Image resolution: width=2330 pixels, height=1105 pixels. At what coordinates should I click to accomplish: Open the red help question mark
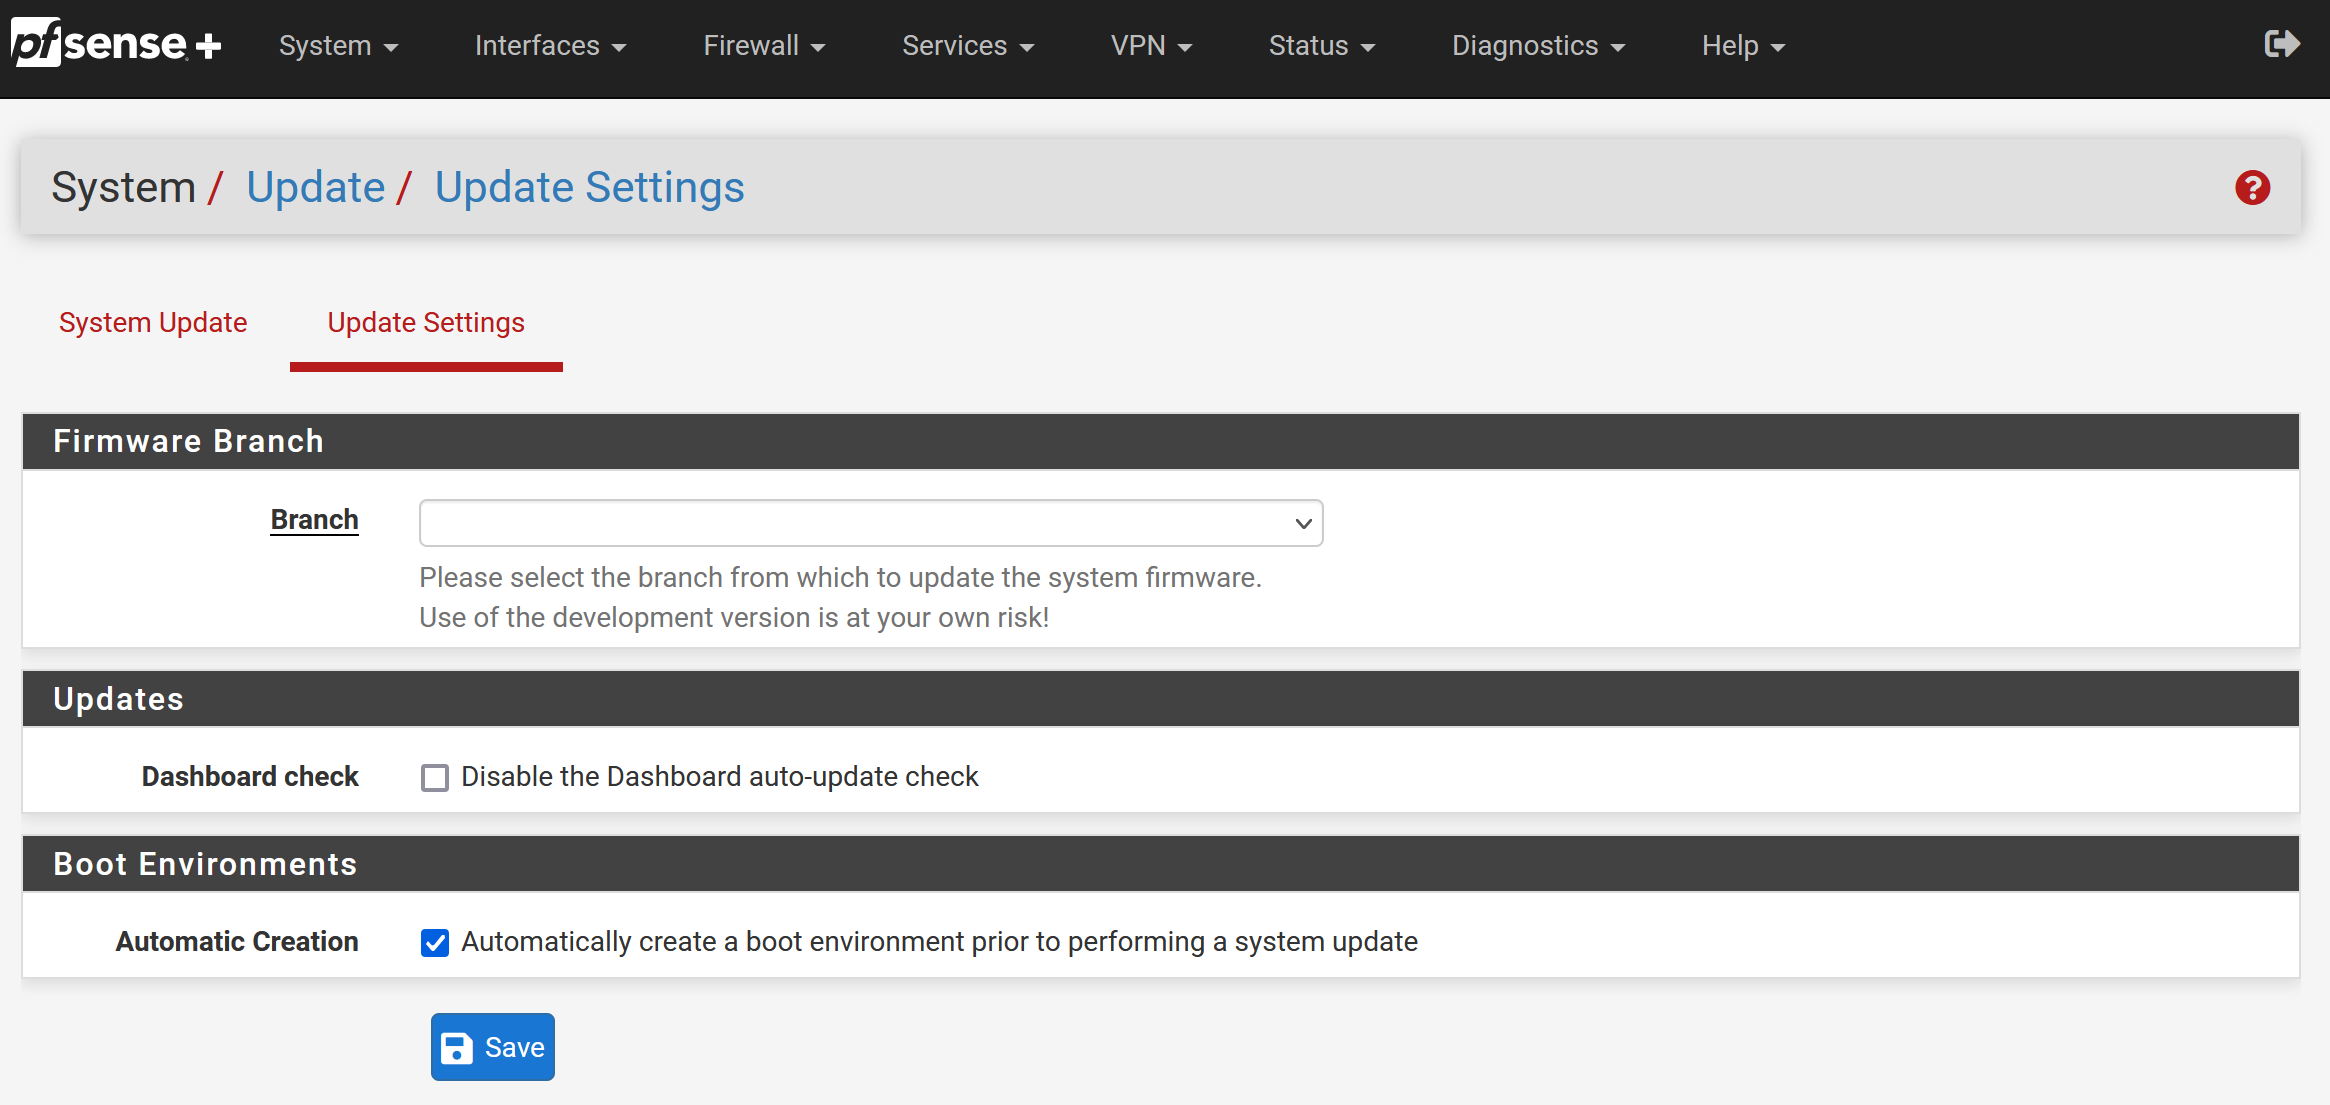coord(2252,188)
